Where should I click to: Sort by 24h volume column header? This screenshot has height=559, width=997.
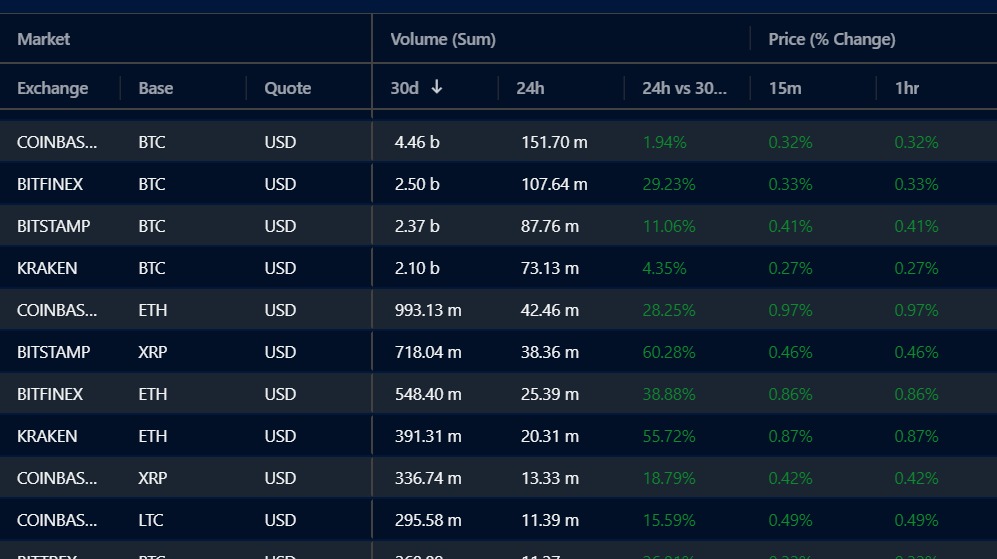click(530, 88)
